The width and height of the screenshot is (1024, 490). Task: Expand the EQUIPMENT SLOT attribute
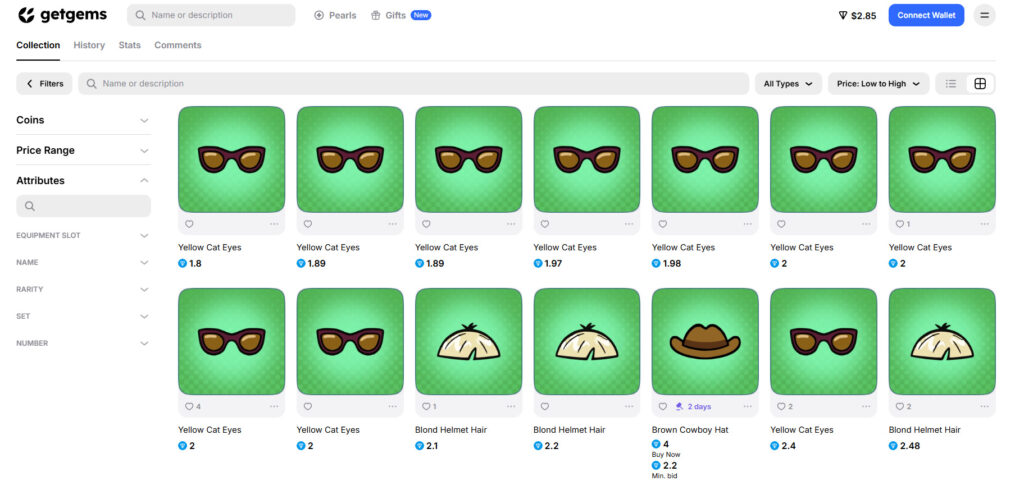(x=84, y=235)
